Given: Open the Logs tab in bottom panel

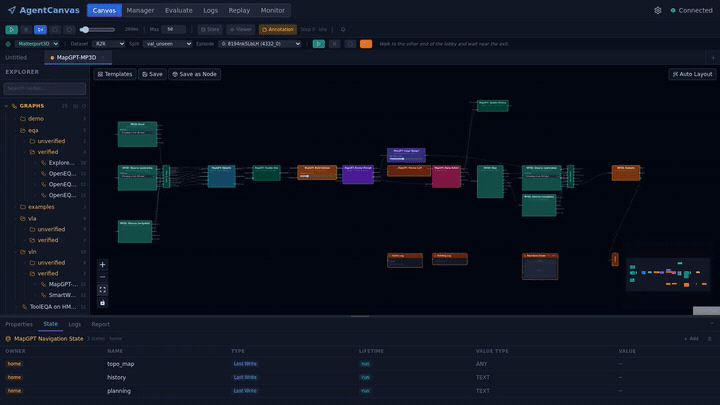Looking at the screenshot, I should (74, 324).
